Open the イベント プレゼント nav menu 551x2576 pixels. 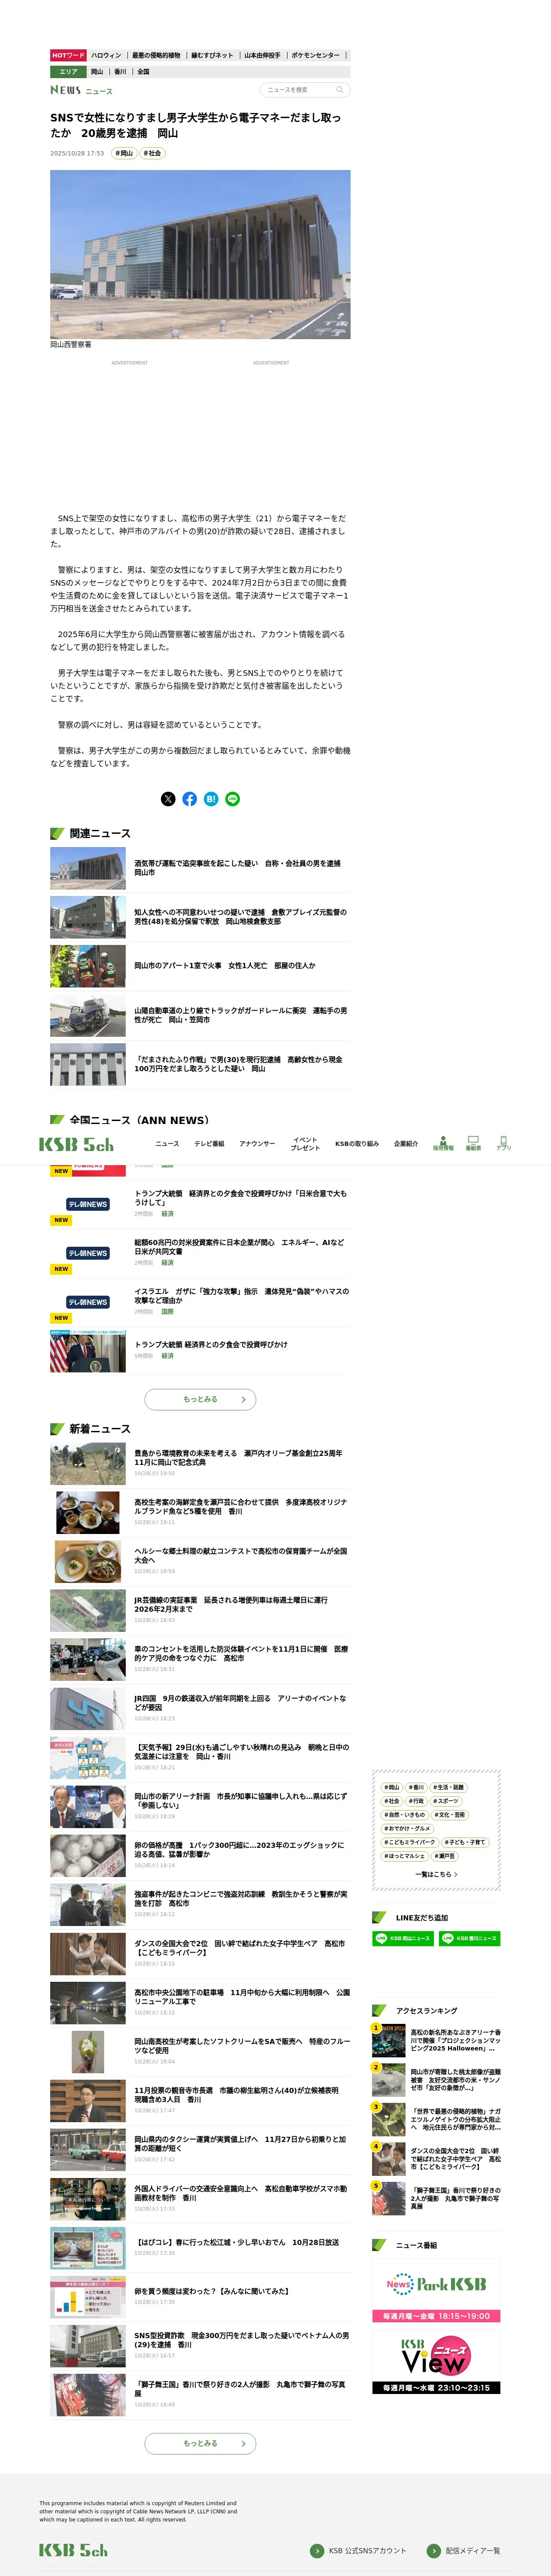point(305,1144)
